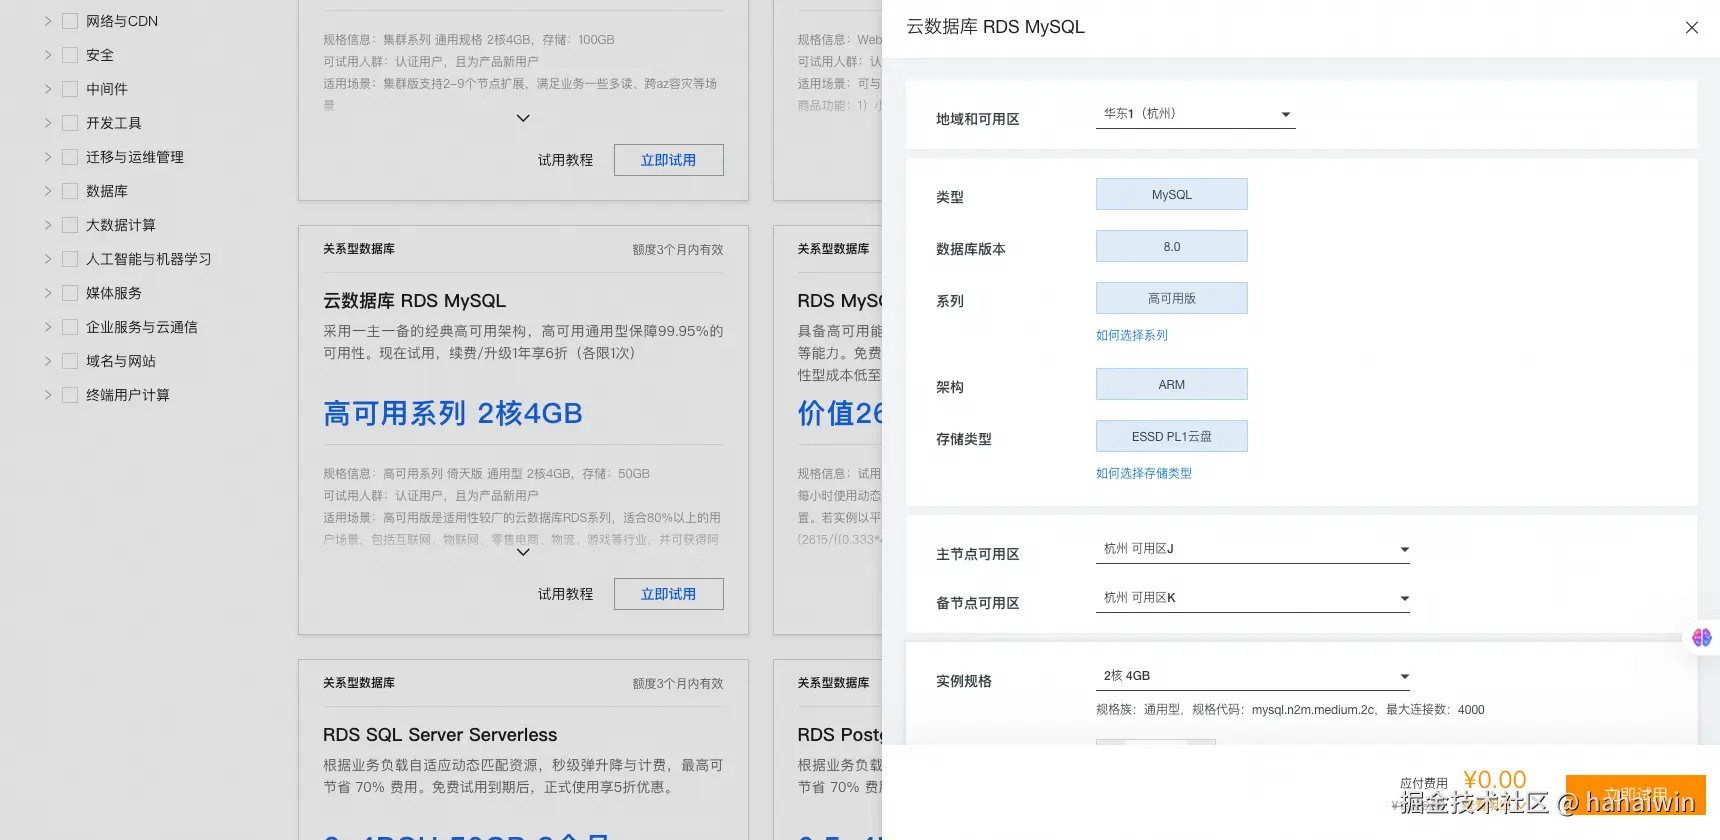
Task: Expand details chevron on 云数据库 RDS MySQL card
Action: coord(523,552)
